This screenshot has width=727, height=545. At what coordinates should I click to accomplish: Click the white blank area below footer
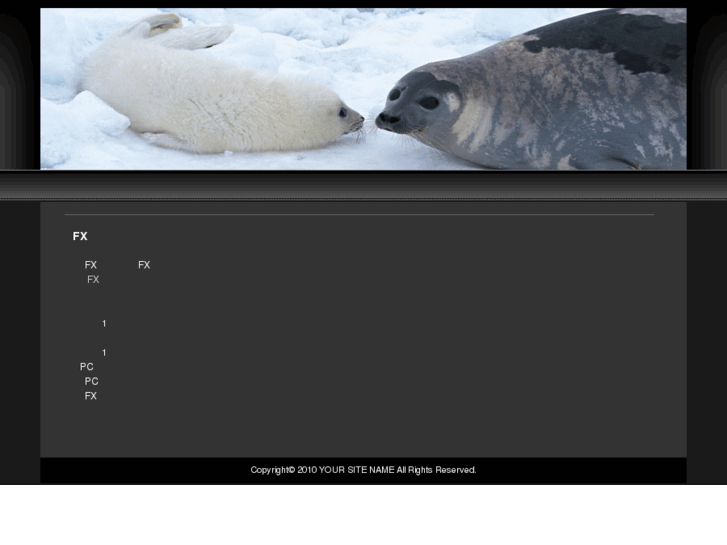coord(364,515)
